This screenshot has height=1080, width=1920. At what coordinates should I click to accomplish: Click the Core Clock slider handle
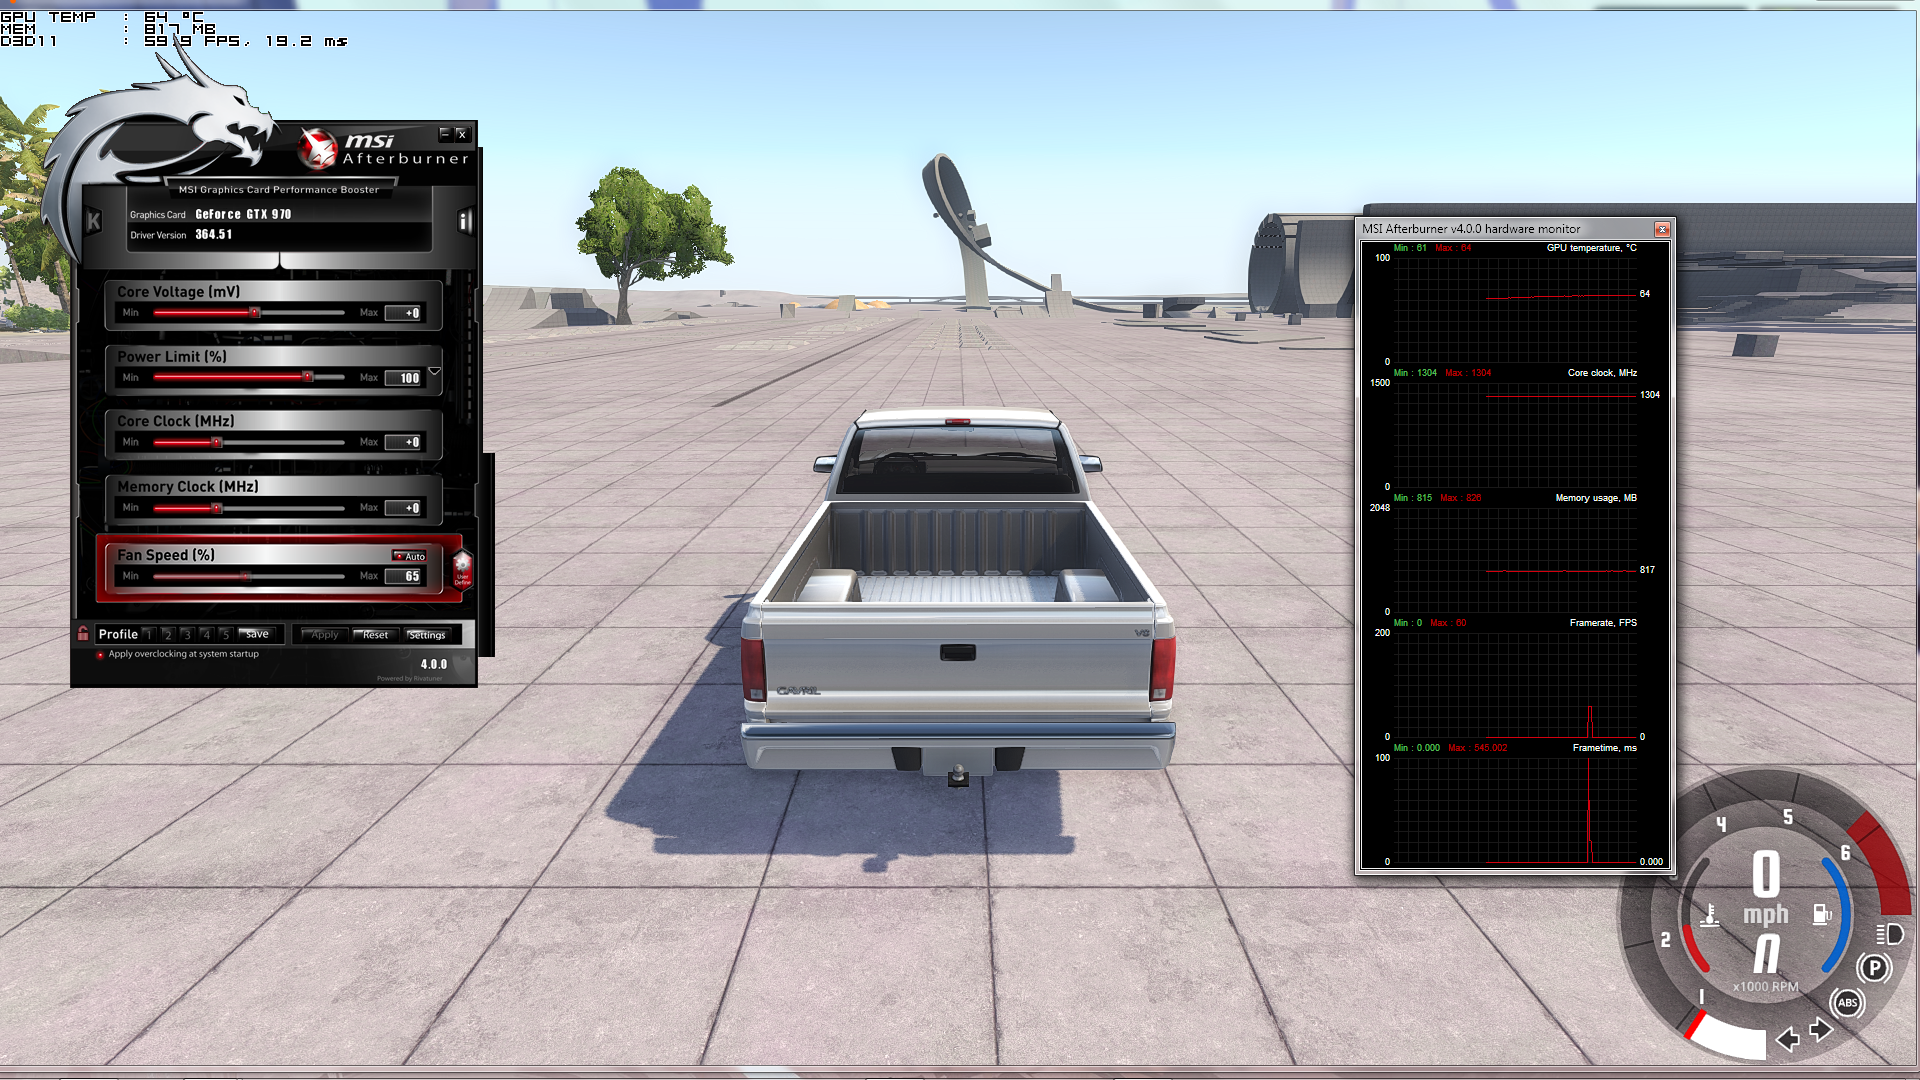pos(216,442)
